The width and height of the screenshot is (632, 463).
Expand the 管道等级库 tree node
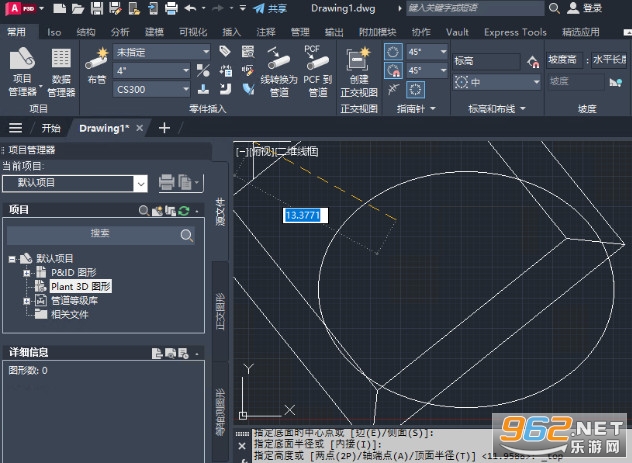coord(27,301)
